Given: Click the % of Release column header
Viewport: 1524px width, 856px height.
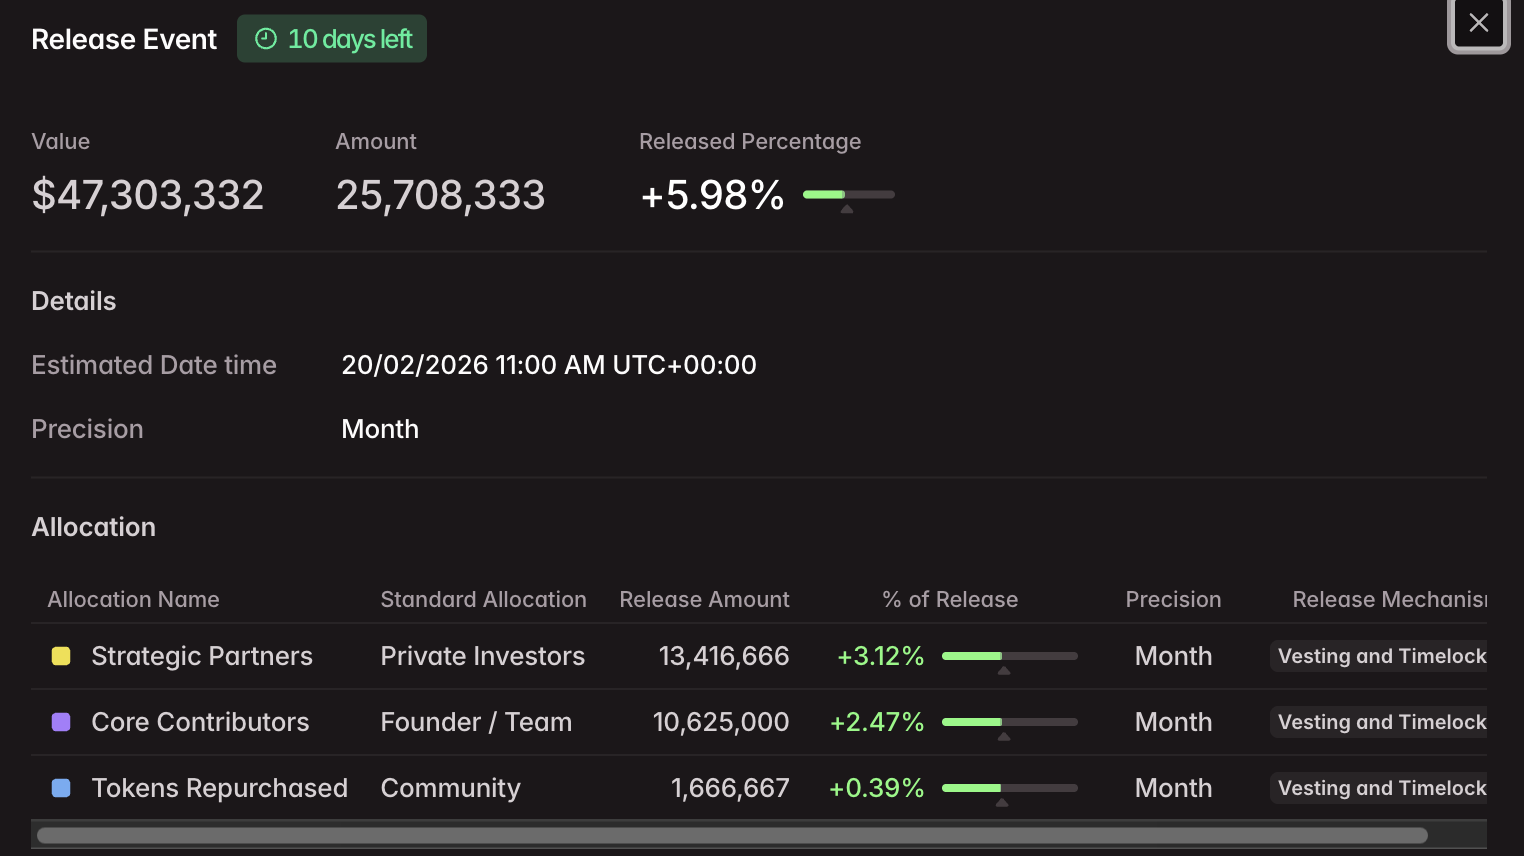Looking at the screenshot, I should (950, 599).
